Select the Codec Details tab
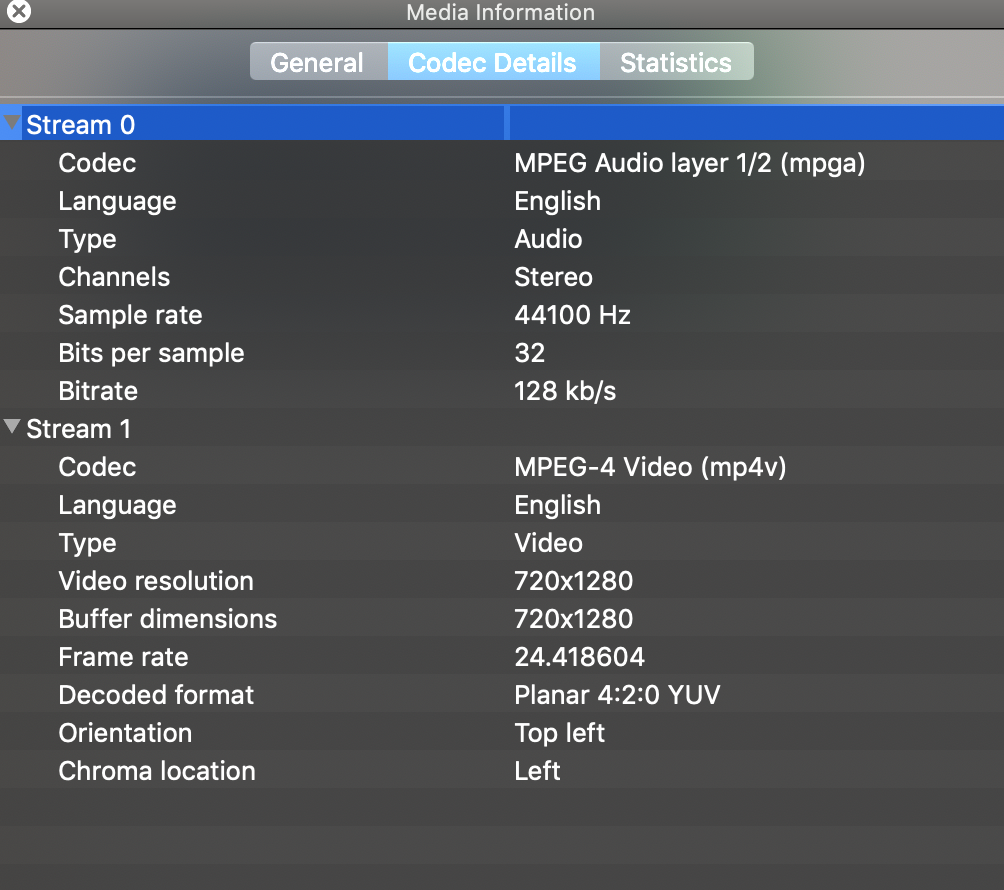The height and width of the screenshot is (890, 1004). pos(493,61)
